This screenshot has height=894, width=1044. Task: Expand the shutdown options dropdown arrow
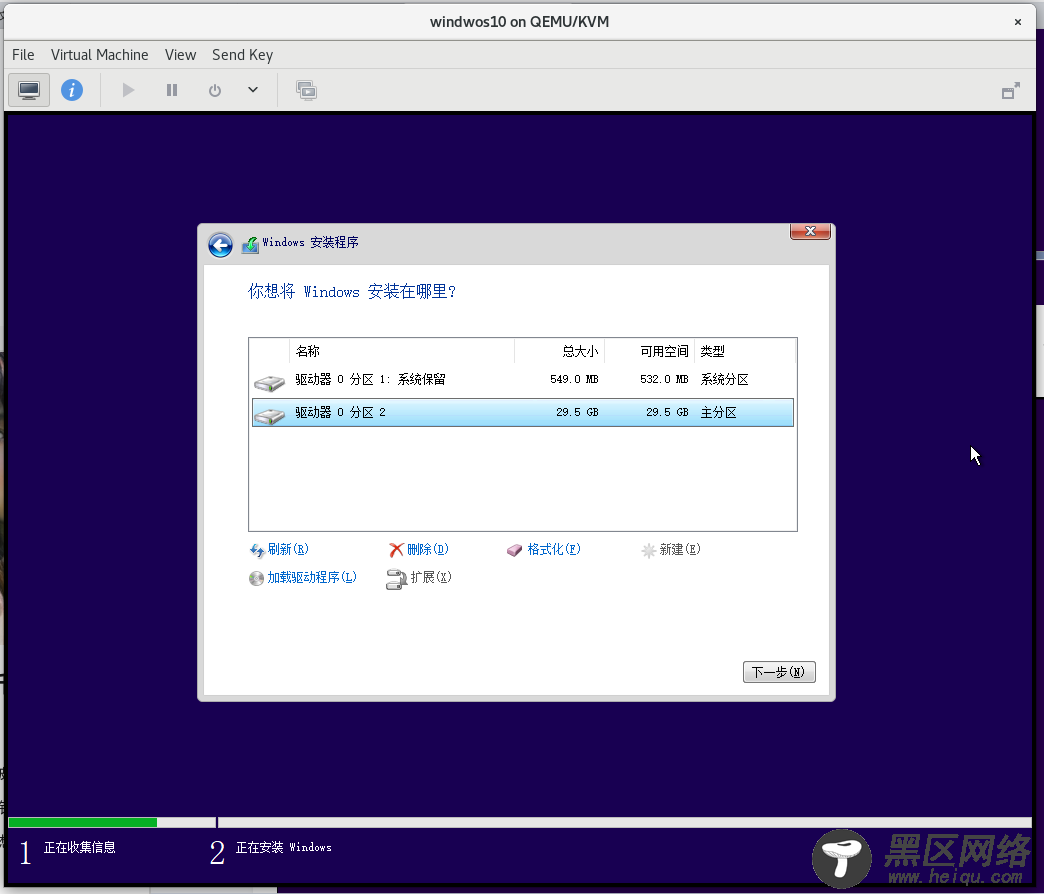[253, 90]
